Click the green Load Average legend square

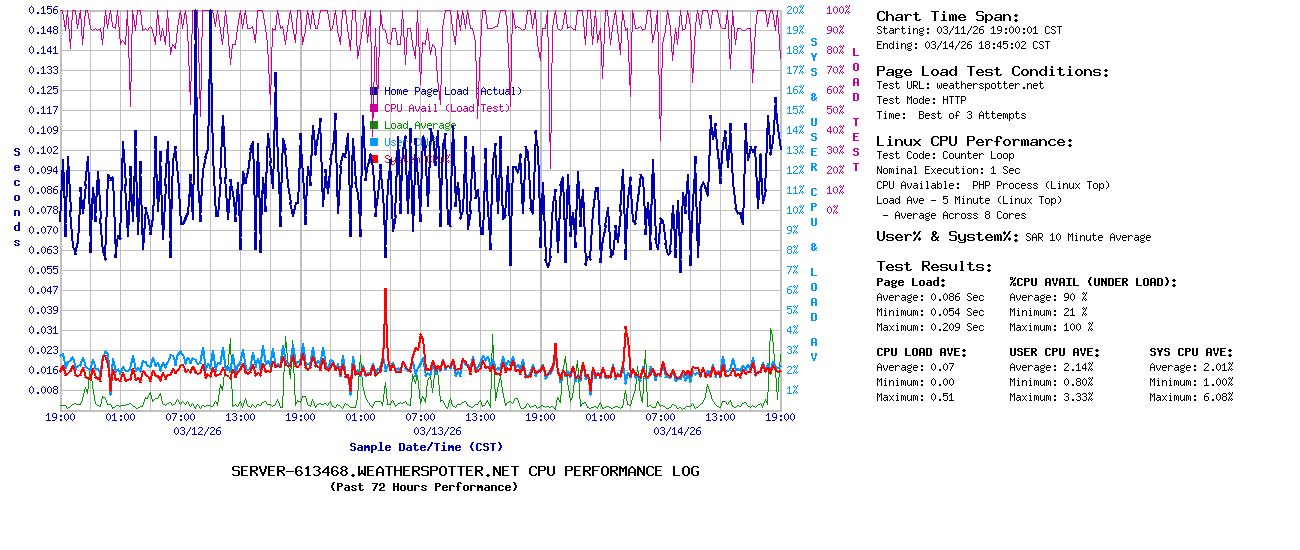tap(374, 125)
